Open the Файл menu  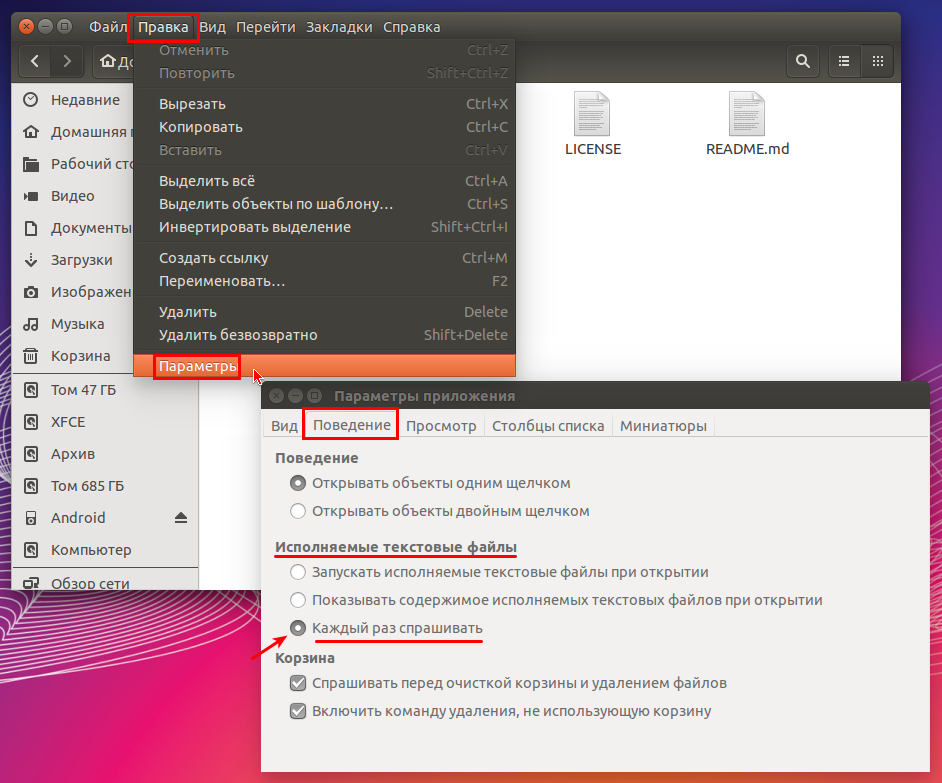tap(108, 27)
